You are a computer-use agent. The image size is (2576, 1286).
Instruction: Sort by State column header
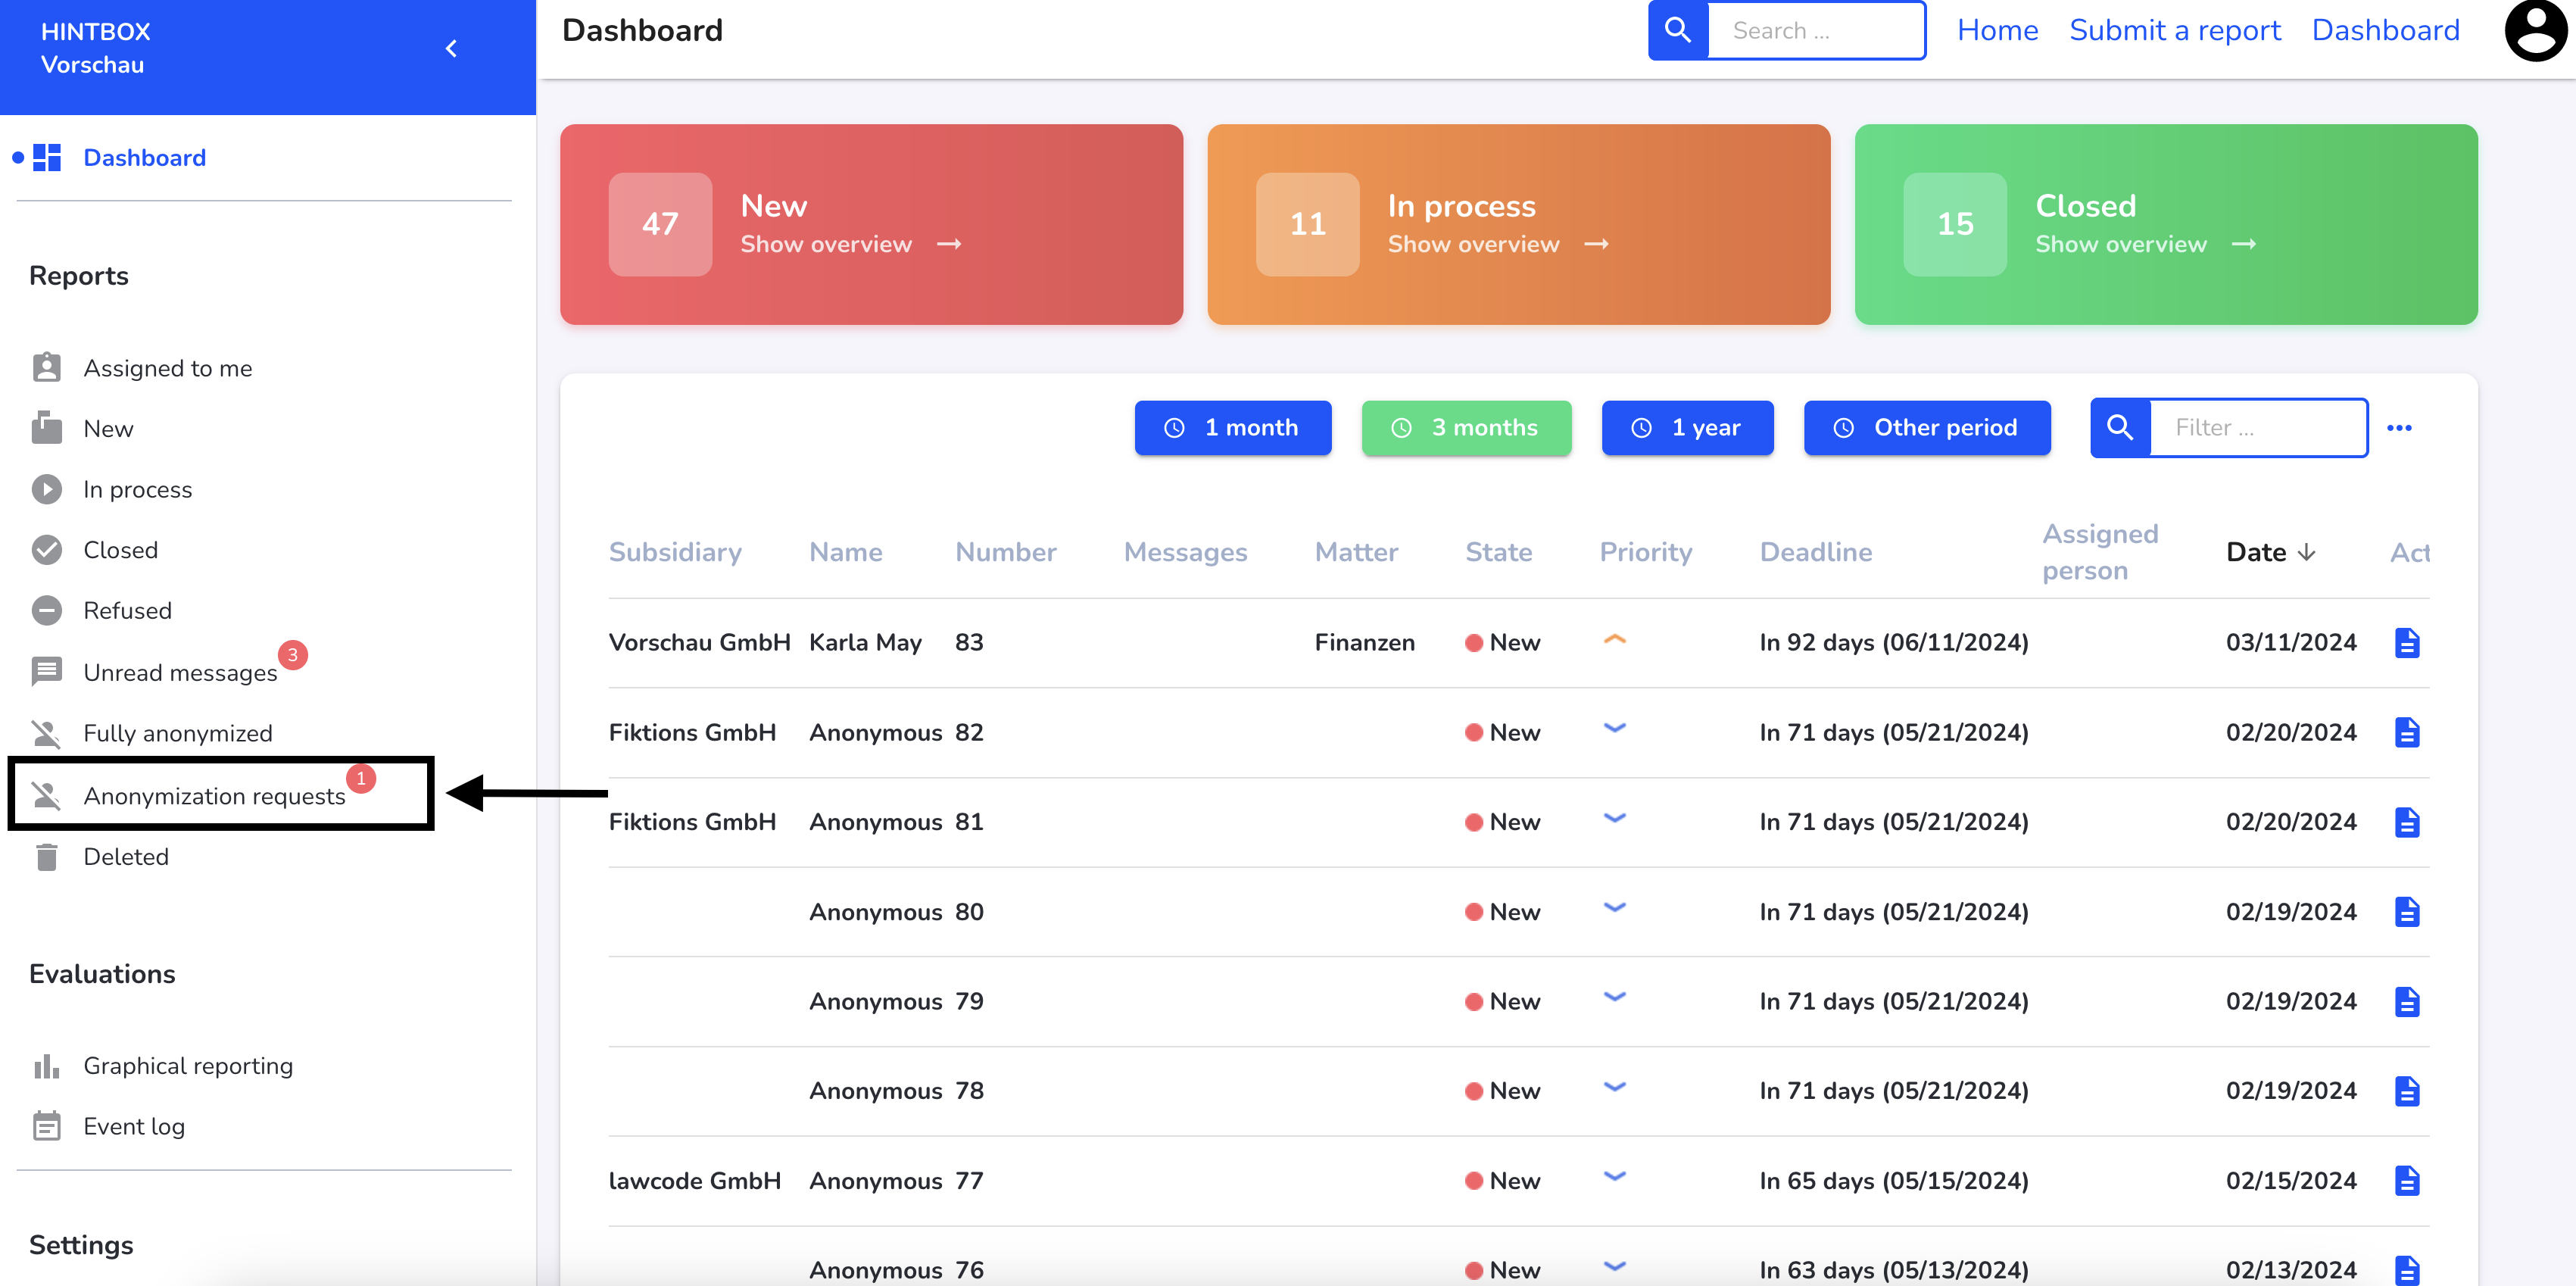pyautogui.click(x=1498, y=552)
